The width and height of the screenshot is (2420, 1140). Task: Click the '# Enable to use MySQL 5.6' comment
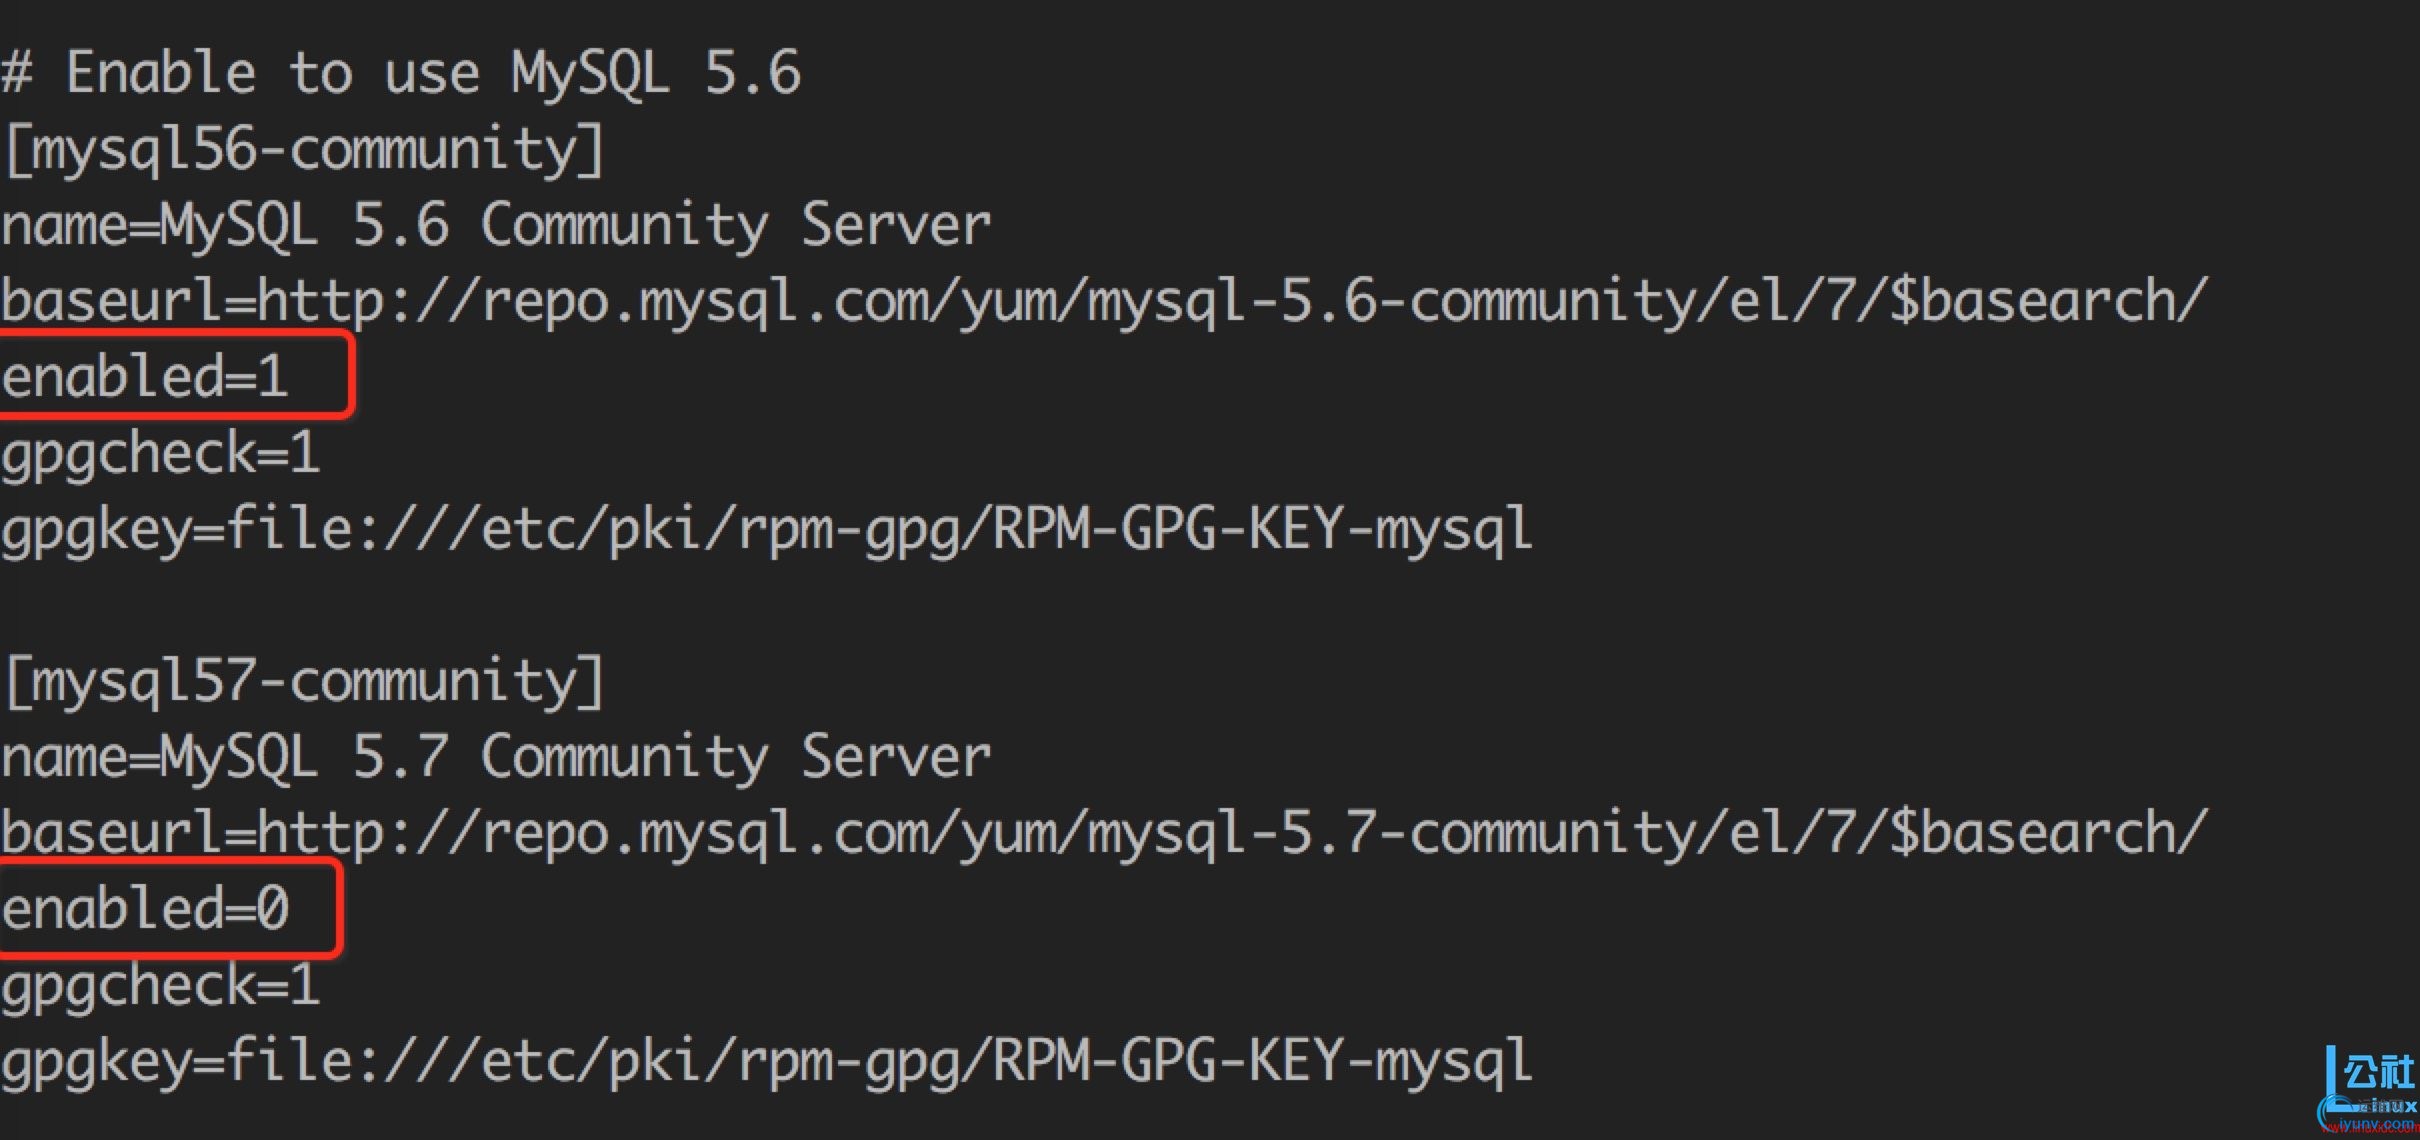(x=401, y=73)
